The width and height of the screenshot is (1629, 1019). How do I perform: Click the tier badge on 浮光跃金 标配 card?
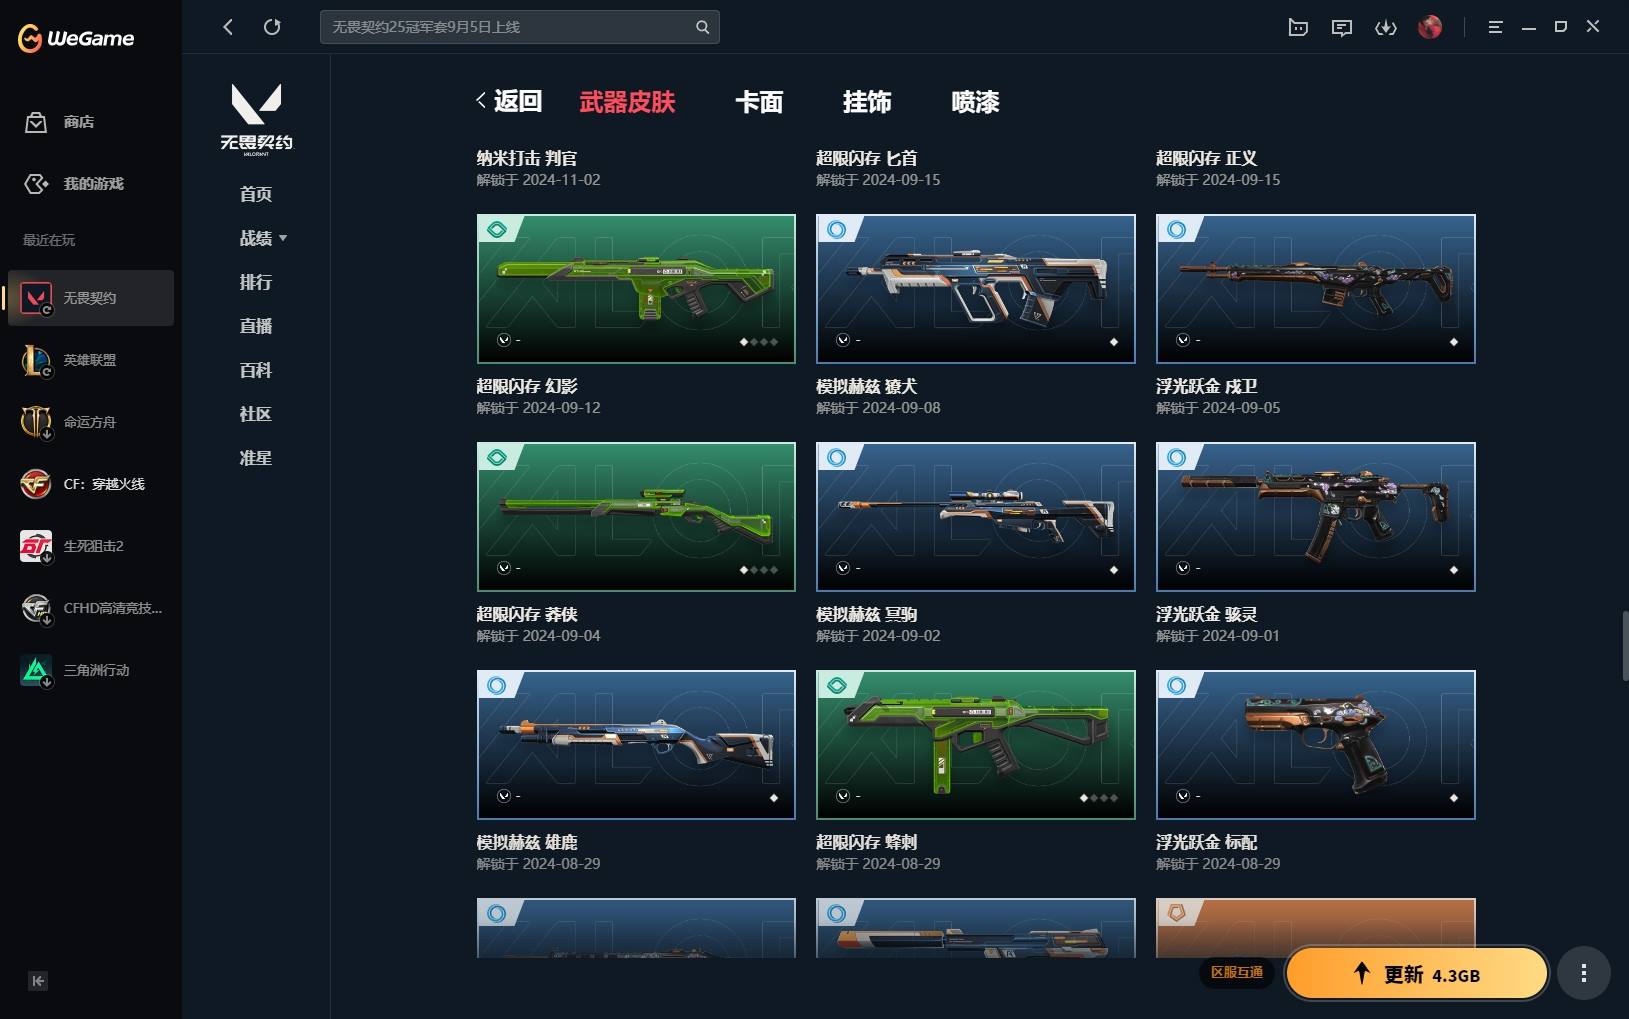coord(1177,685)
